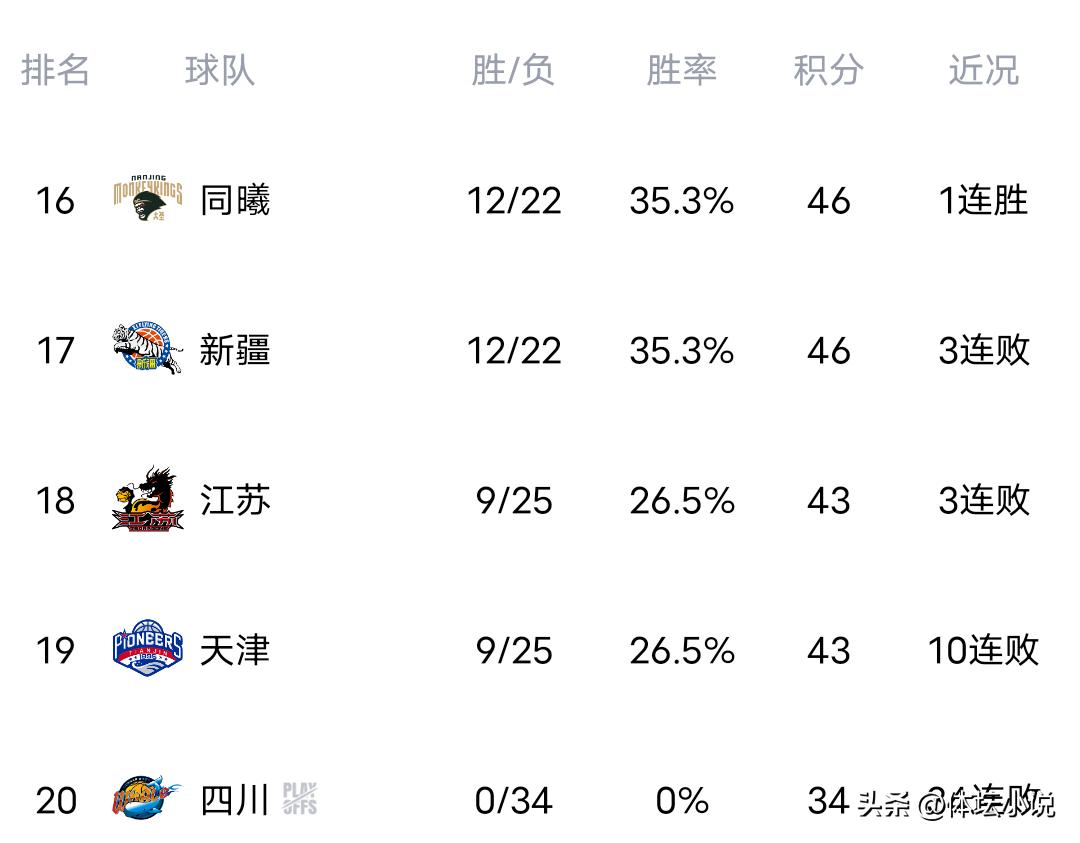Image resolution: width=1080 pixels, height=843 pixels.
Task: Open the 新疆 team name link
Action: coord(235,351)
